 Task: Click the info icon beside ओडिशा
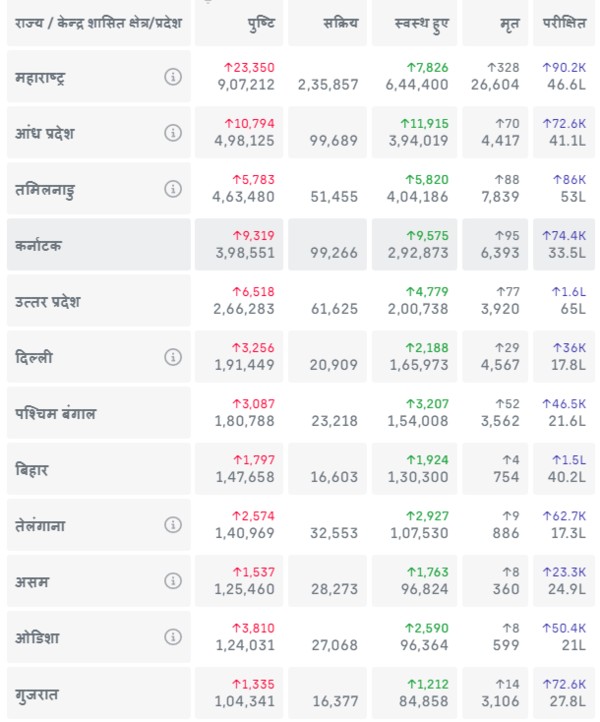(x=173, y=637)
